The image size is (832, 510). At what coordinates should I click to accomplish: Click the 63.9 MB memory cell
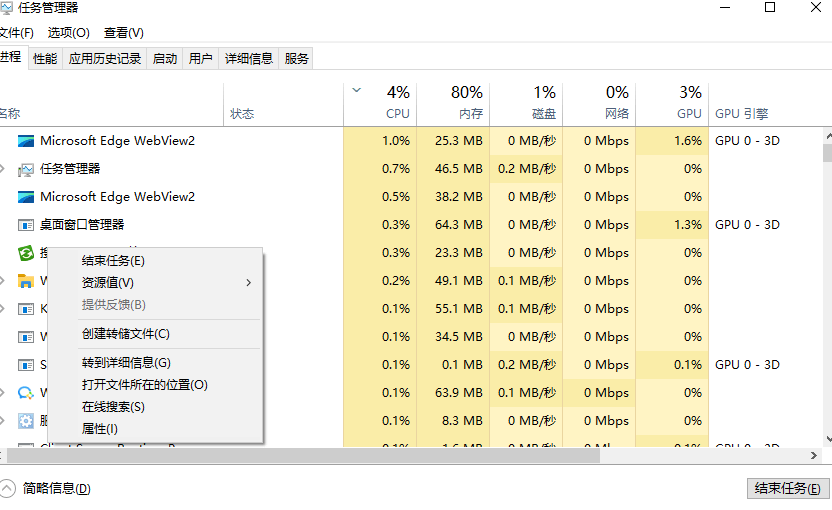[x=453, y=393]
